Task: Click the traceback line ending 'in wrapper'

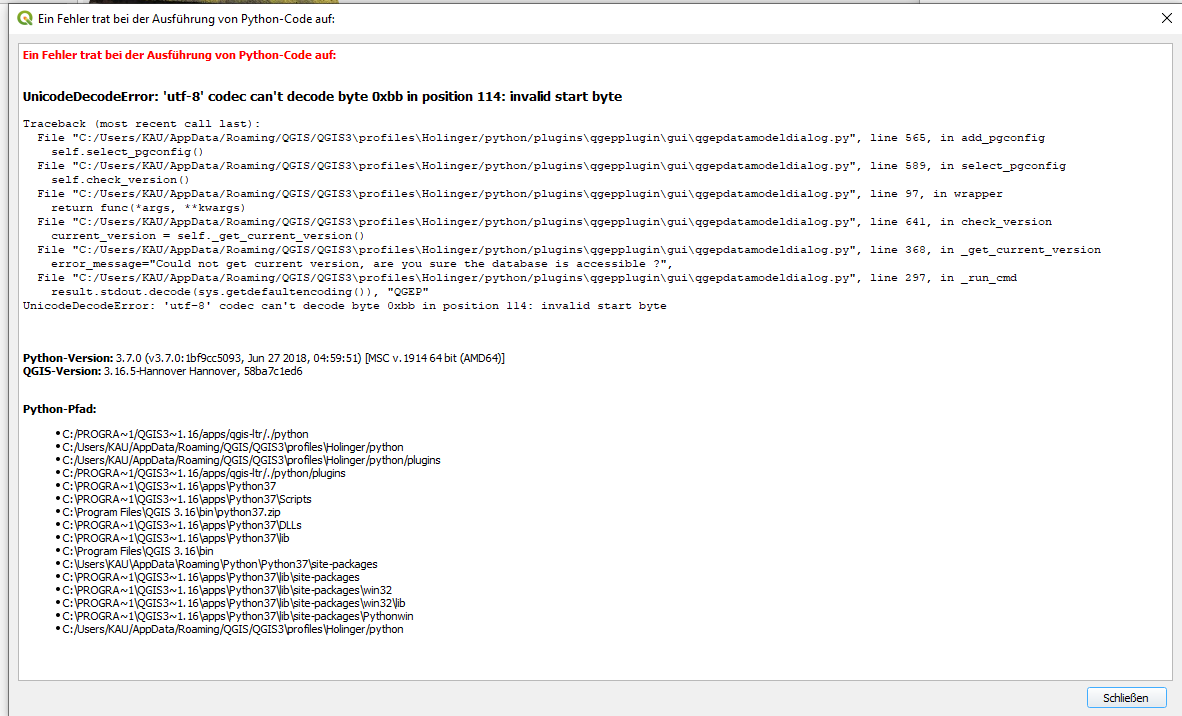Action: [520, 194]
